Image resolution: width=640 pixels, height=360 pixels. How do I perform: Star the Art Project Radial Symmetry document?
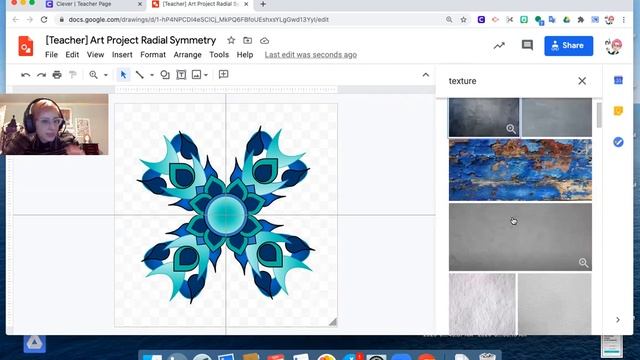coord(231,40)
